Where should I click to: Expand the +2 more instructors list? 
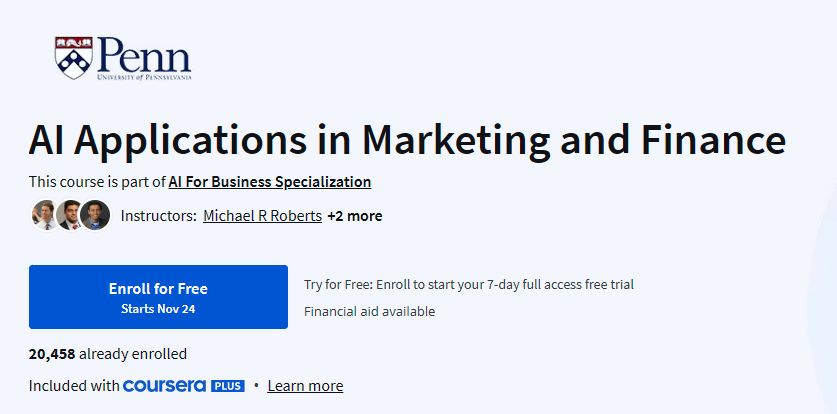pyautogui.click(x=354, y=216)
